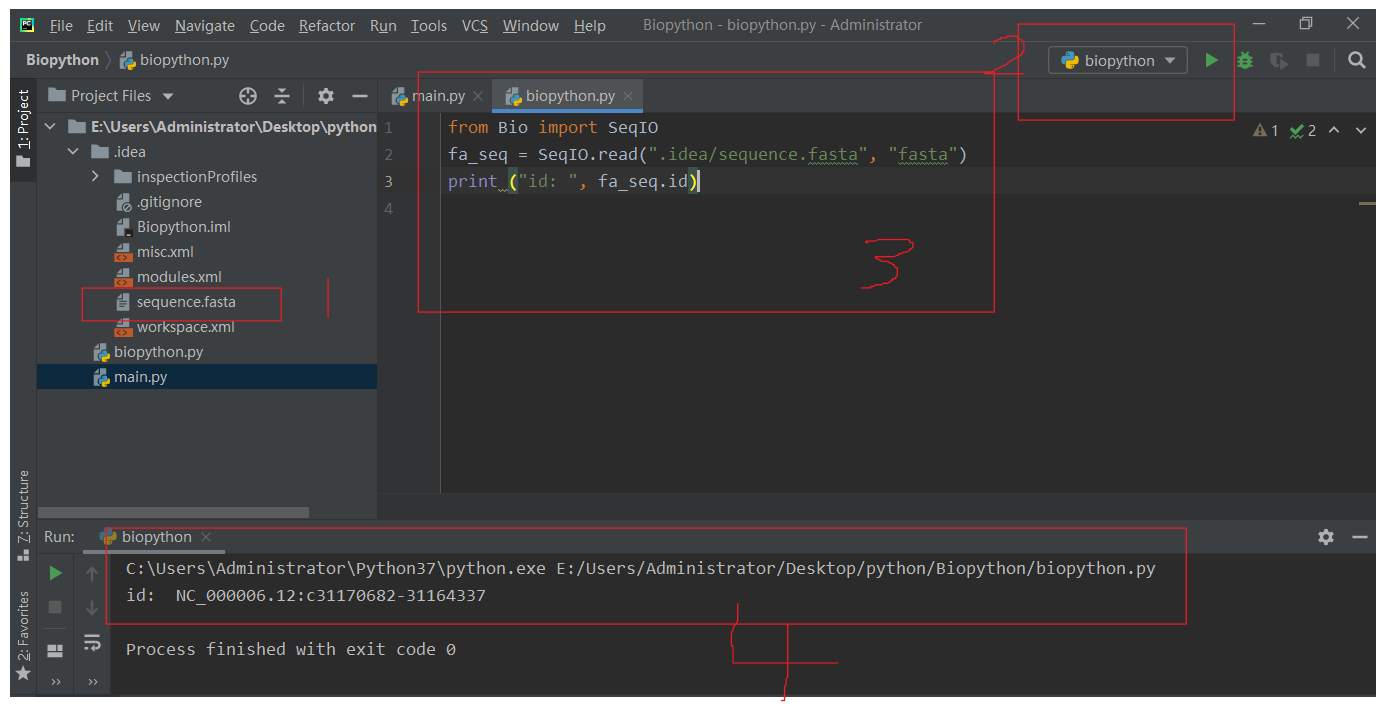Open the biopython run configuration dropdown
Viewport: 1378px width, 706px height.
1117,60
